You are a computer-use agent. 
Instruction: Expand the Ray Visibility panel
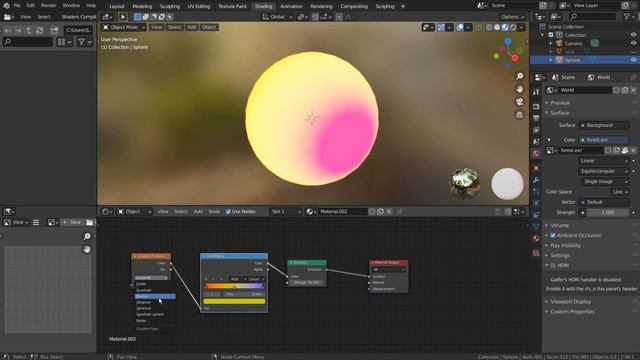(x=565, y=246)
